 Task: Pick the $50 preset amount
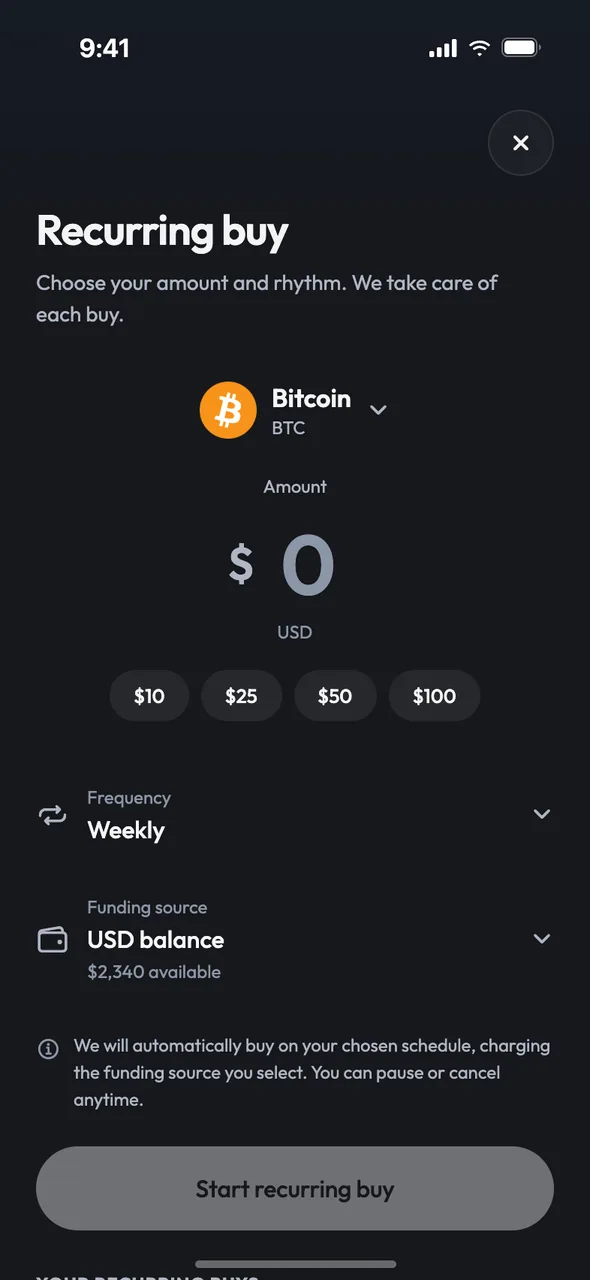[x=335, y=696]
